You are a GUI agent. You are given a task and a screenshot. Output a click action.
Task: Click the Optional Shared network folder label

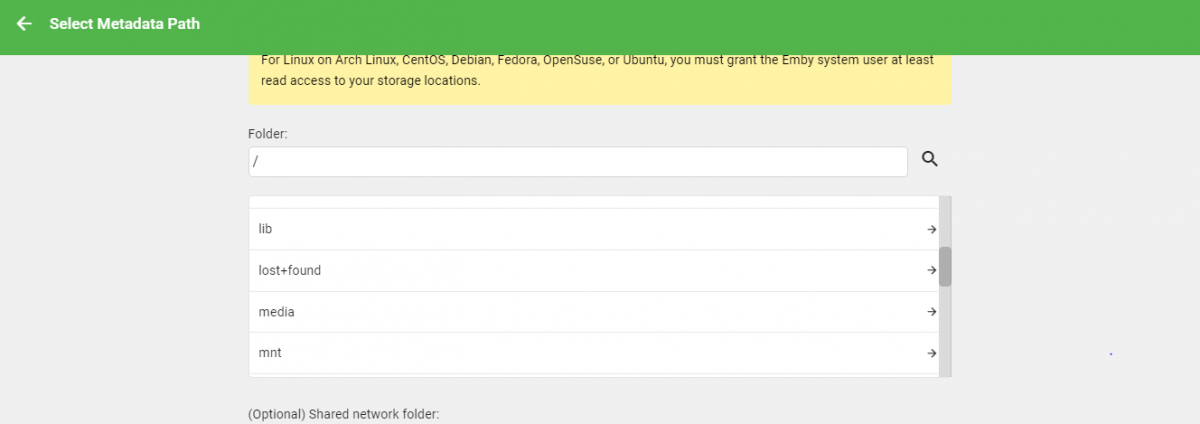click(343, 414)
